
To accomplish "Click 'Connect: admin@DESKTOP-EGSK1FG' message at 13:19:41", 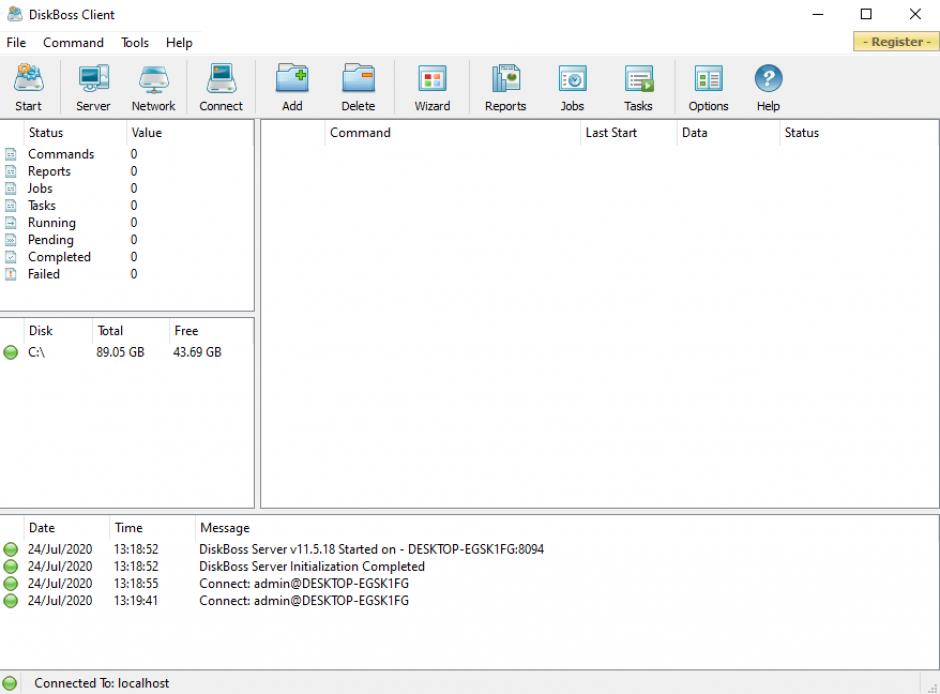I will [304, 601].
